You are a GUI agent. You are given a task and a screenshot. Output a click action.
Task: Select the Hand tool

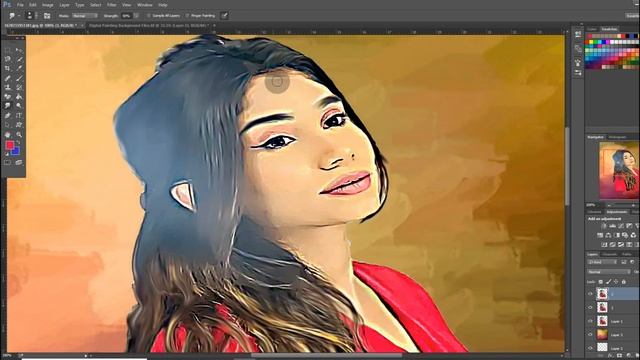coord(8,134)
